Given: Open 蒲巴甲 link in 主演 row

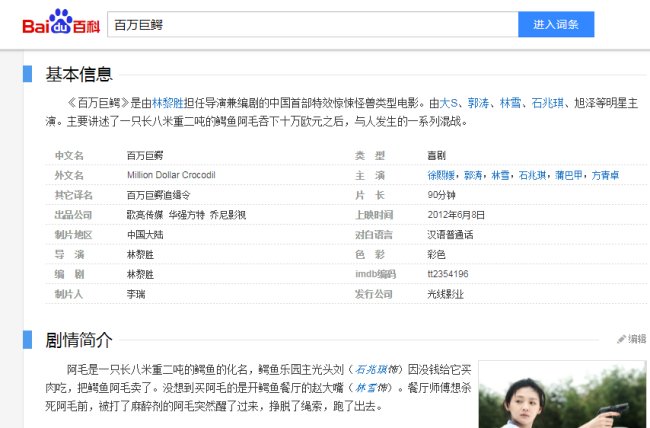Looking at the screenshot, I should (569, 175).
